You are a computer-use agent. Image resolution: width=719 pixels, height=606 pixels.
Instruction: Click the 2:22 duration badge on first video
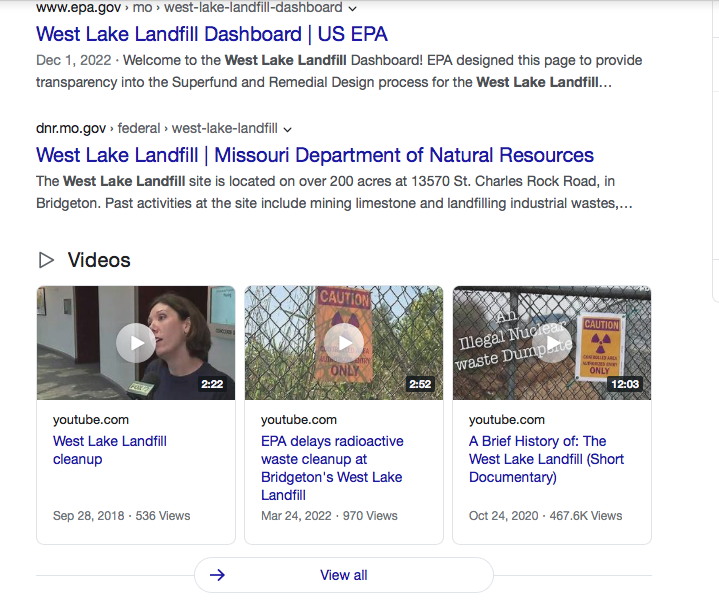[x=212, y=384]
